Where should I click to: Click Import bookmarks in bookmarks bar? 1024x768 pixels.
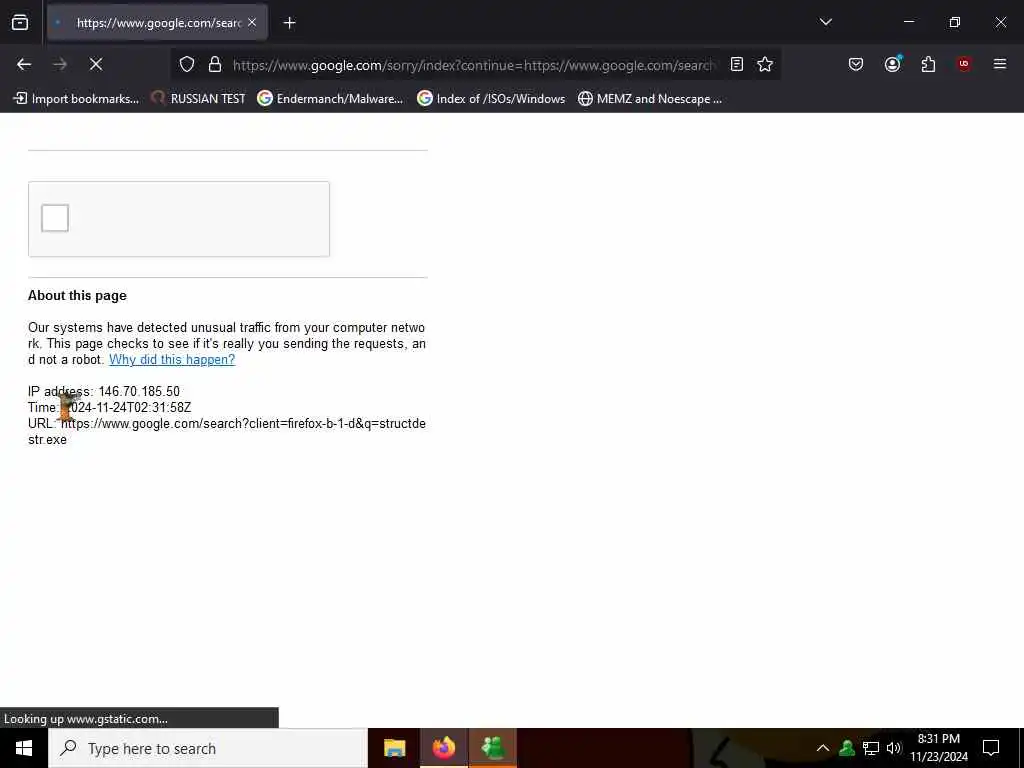pos(76,99)
